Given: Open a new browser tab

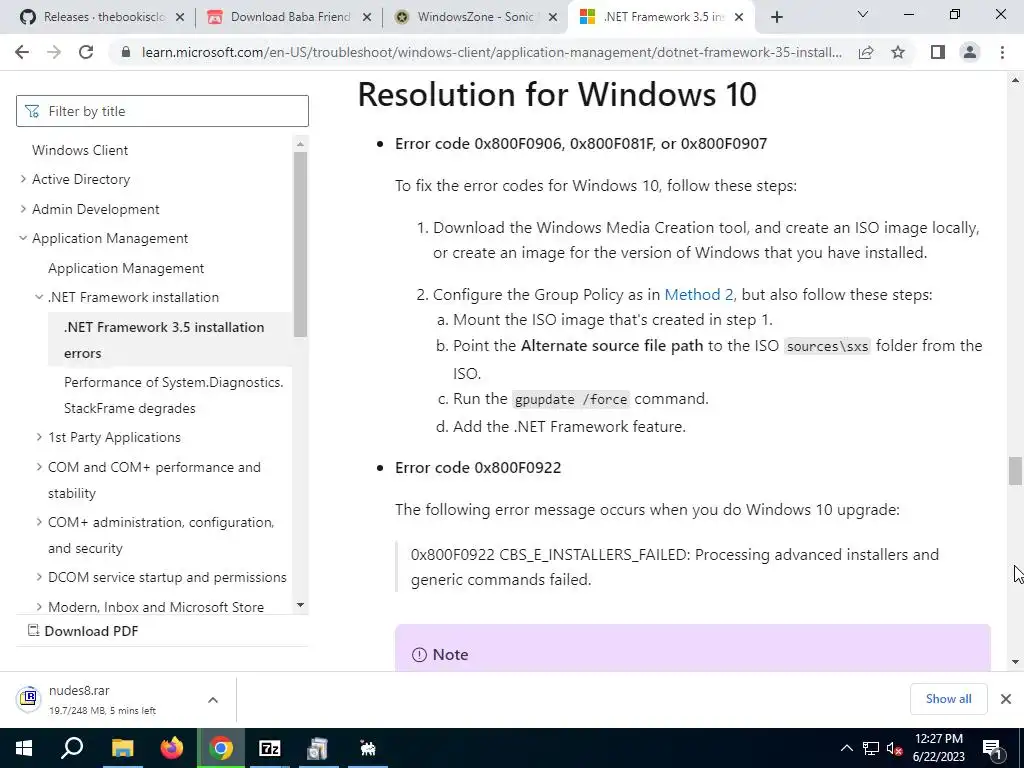Looking at the screenshot, I should (x=776, y=17).
